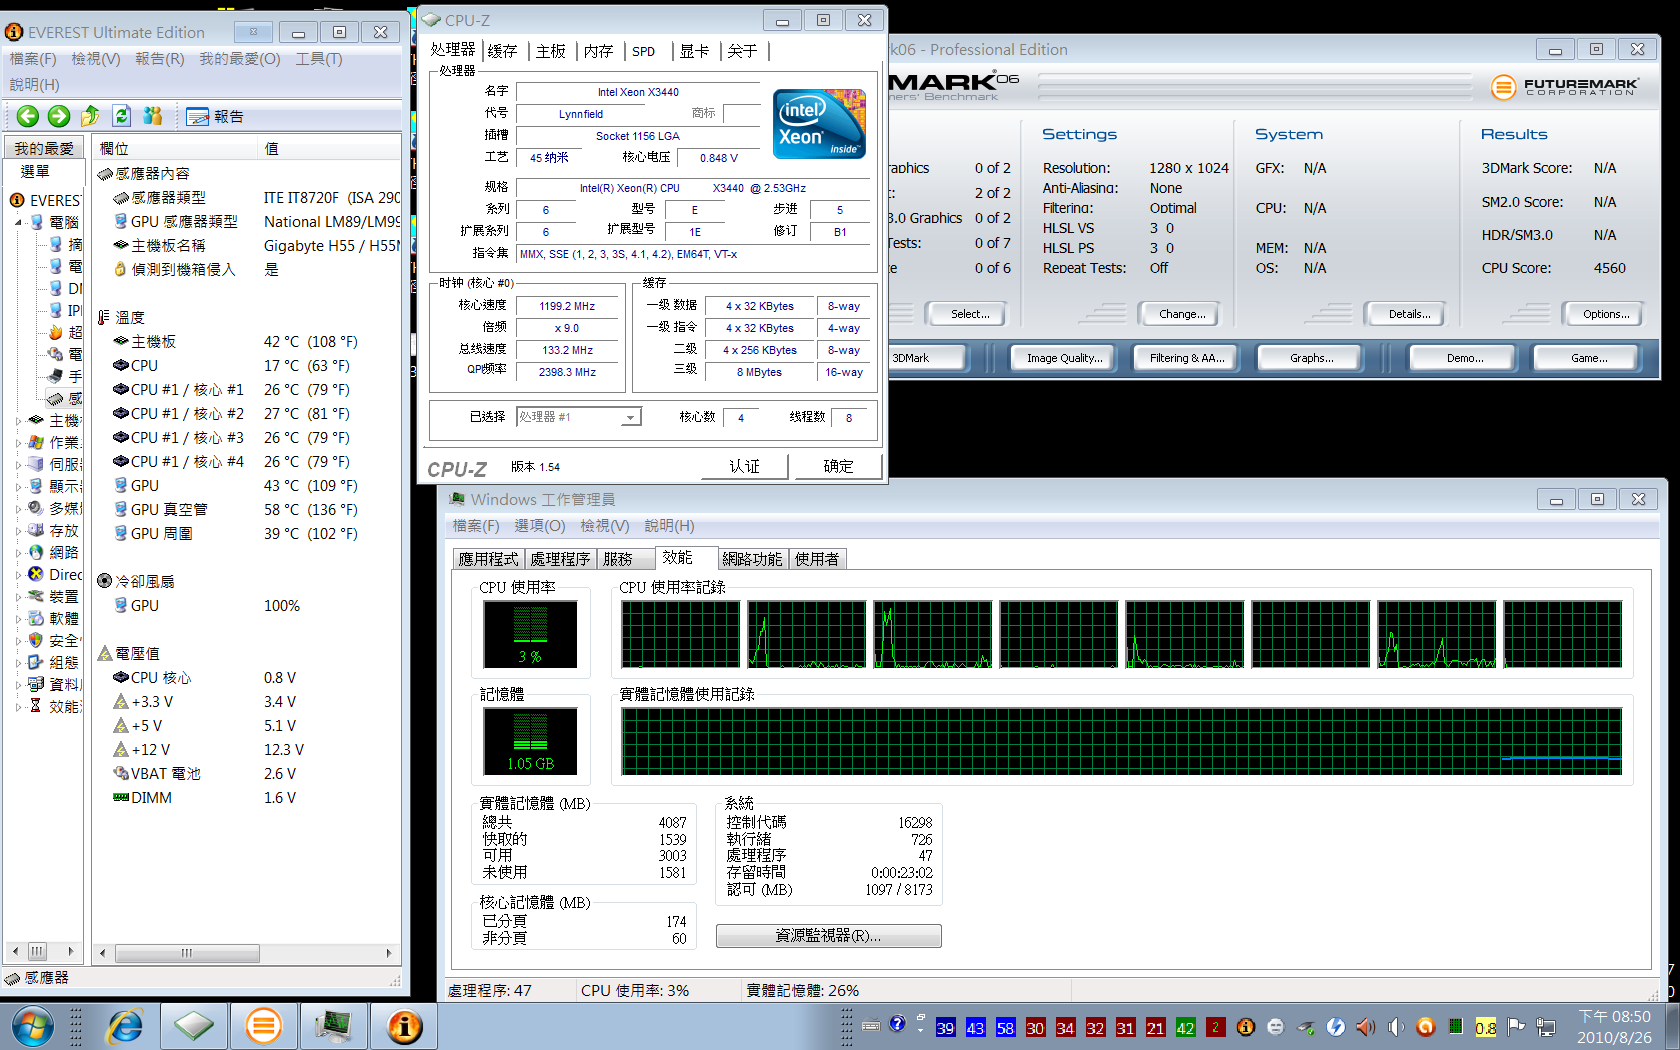Click EVEREST horizontal scrollbar thumb in sensor list
The width and height of the screenshot is (1680, 1050).
tap(186, 953)
